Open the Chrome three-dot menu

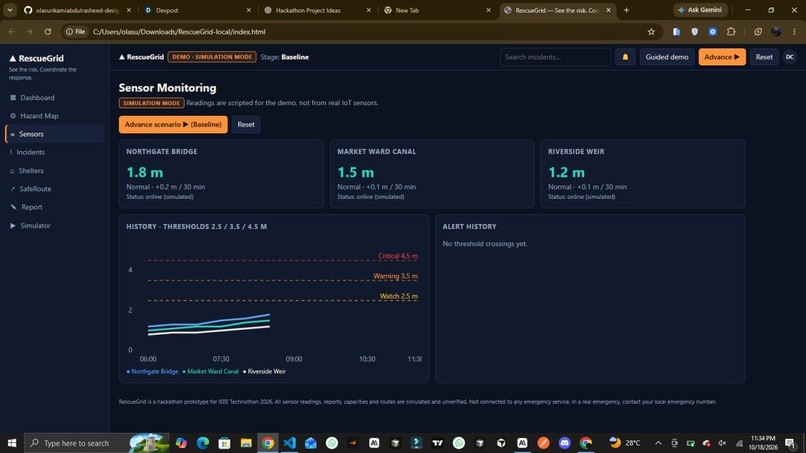[794, 32]
